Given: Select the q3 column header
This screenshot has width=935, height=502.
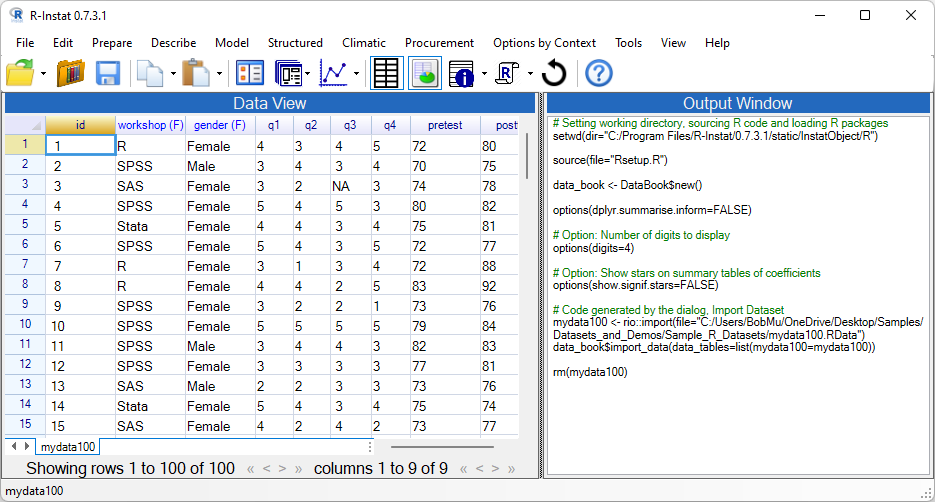Looking at the screenshot, I should 350,125.
